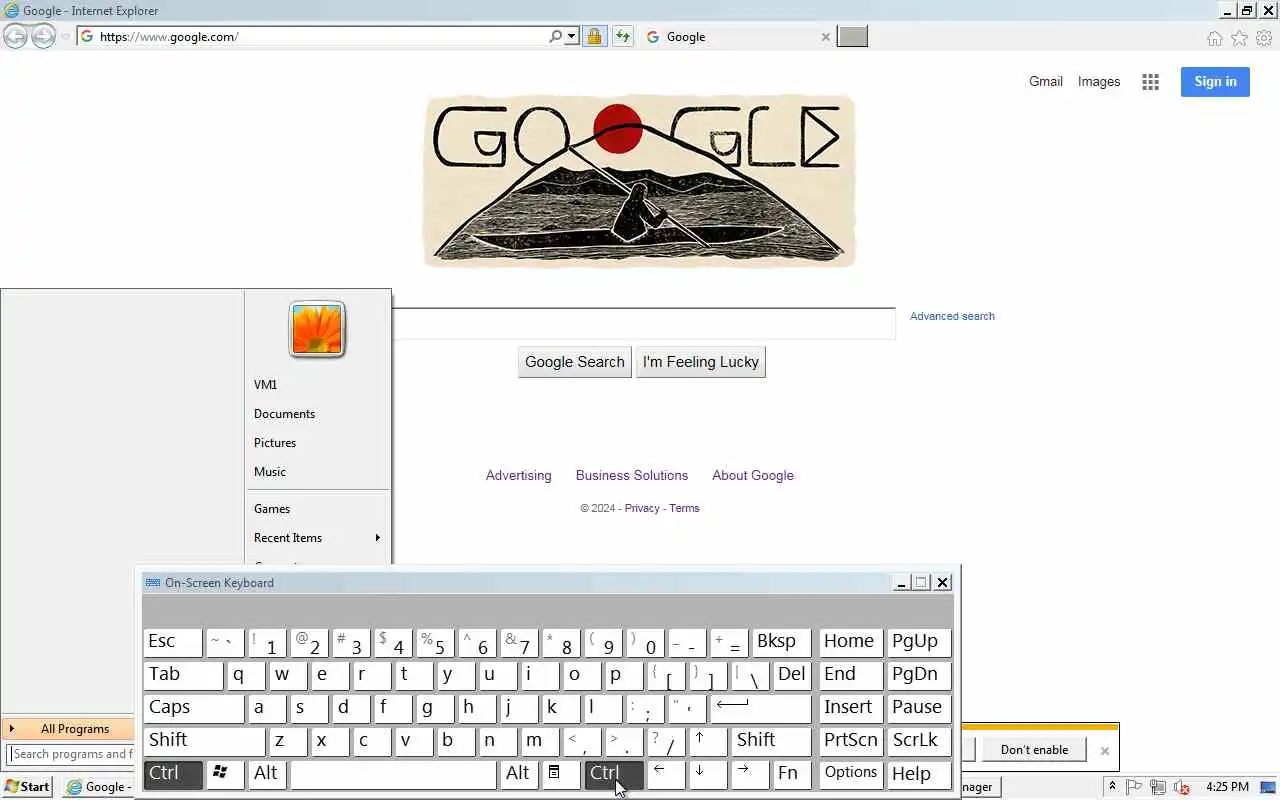Viewport: 1280px width, 800px height.
Task: Open Pictures from Start menu
Action: [317, 443]
